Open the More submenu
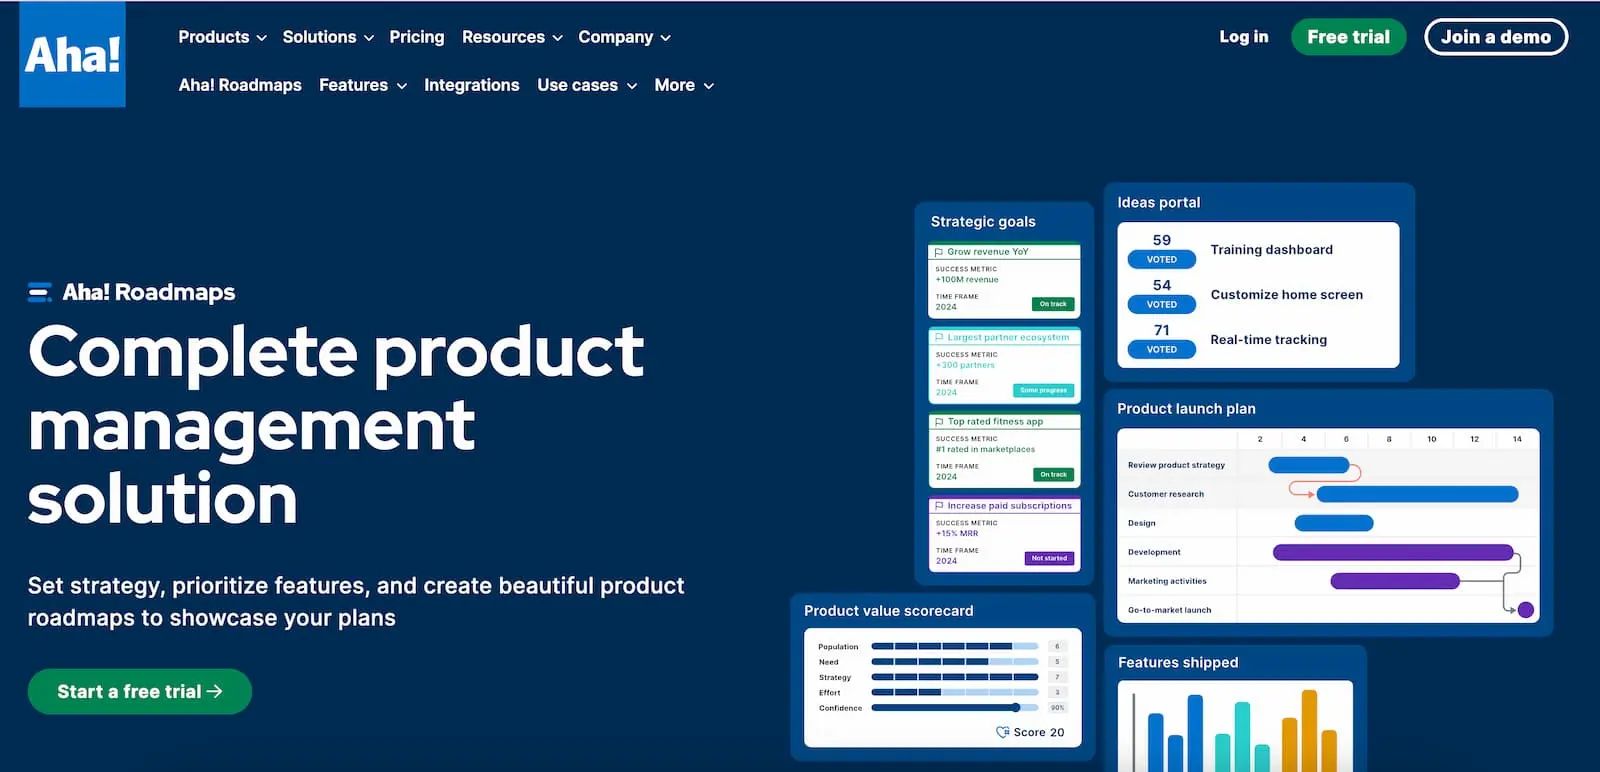The height and width of the screenshot is (772, 1600). click(x=684, y=85)
